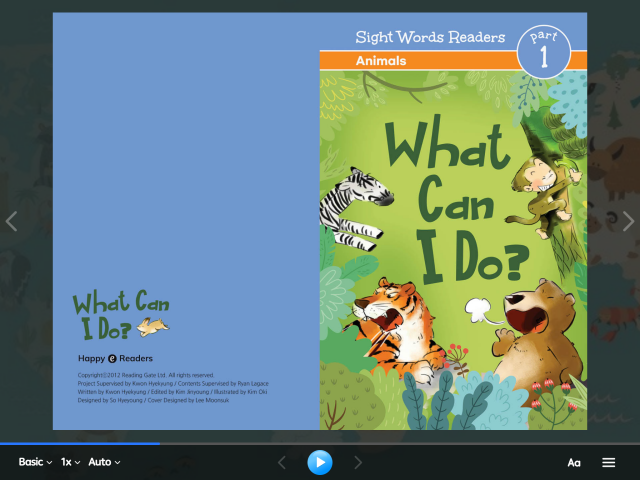Turn to the previous page with left-edge arrow
Viewport: 640px width, 480px height.
coord(12,221)
